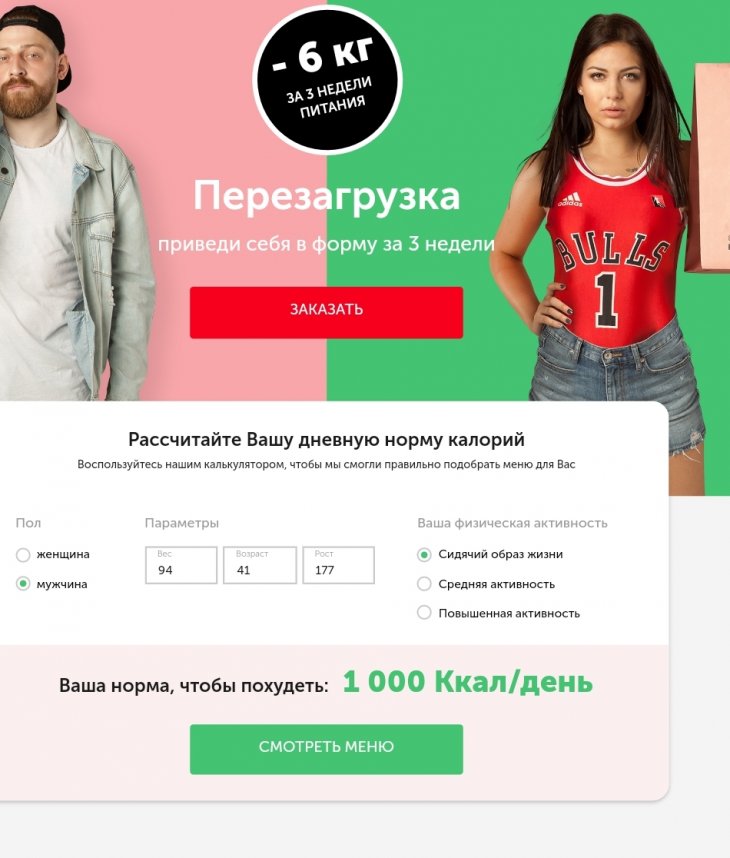This screenshot has height=858, width=730.
Task: Click the приведи себя в форму subtitle
Action: (x=326, y=244)
